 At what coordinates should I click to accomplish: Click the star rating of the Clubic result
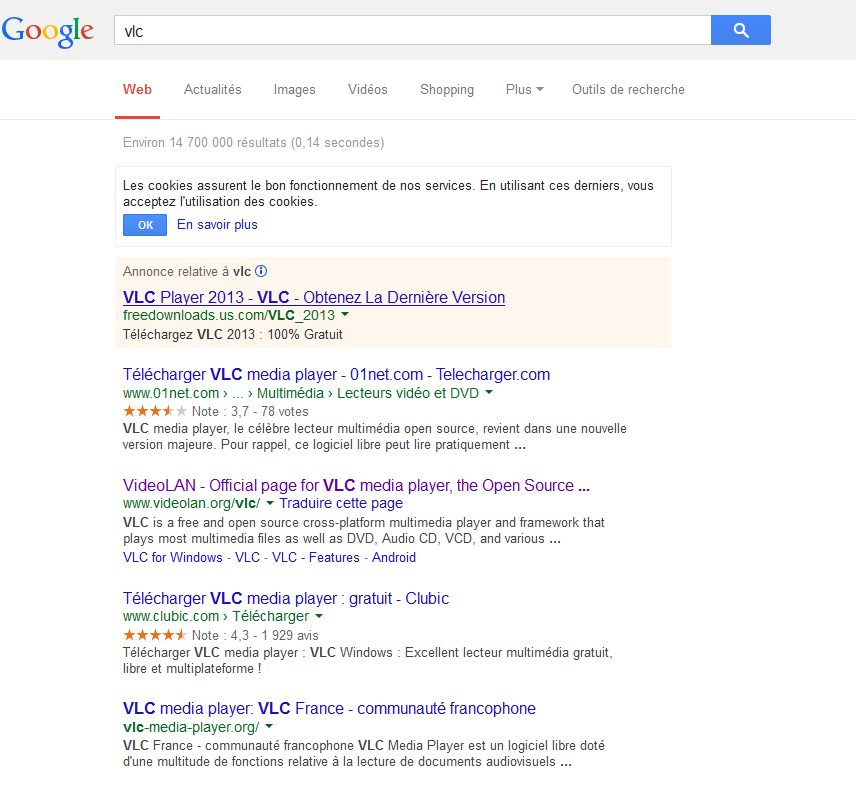(x=155, y=635)
